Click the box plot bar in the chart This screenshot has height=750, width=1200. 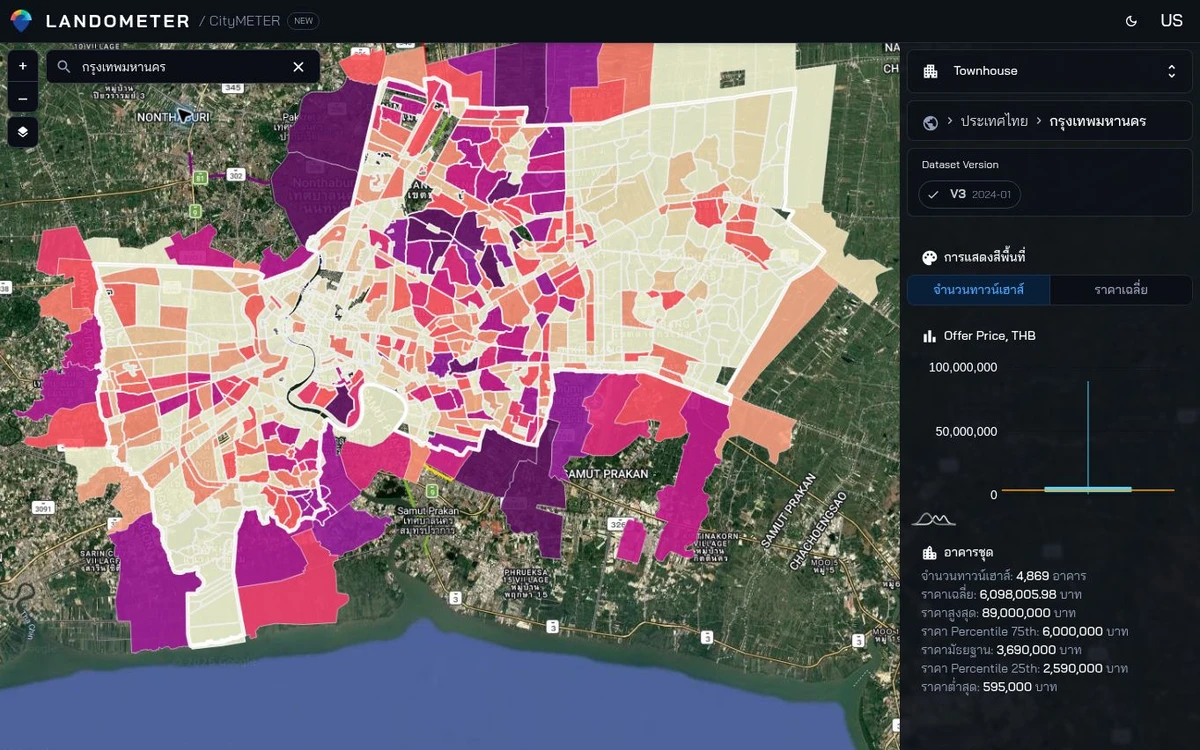tap(1088, 489)
